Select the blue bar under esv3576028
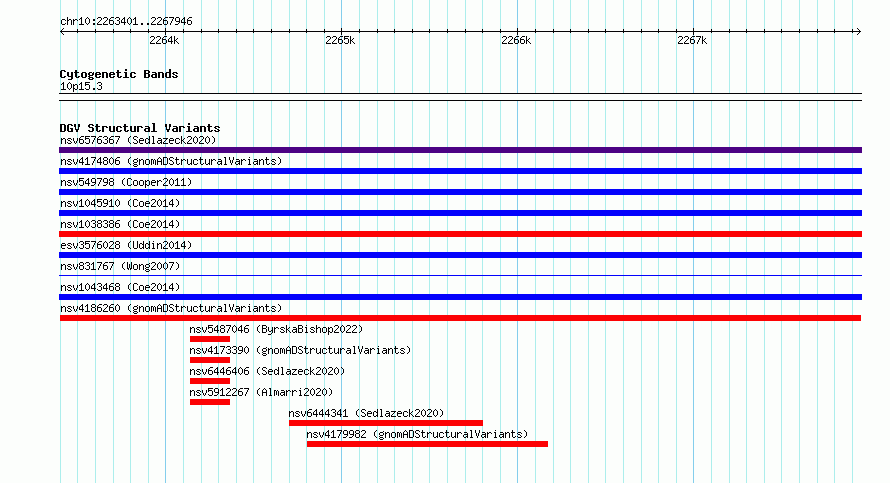Image resolution: width=890 pixels, height=483 pixels. [460, 255]
